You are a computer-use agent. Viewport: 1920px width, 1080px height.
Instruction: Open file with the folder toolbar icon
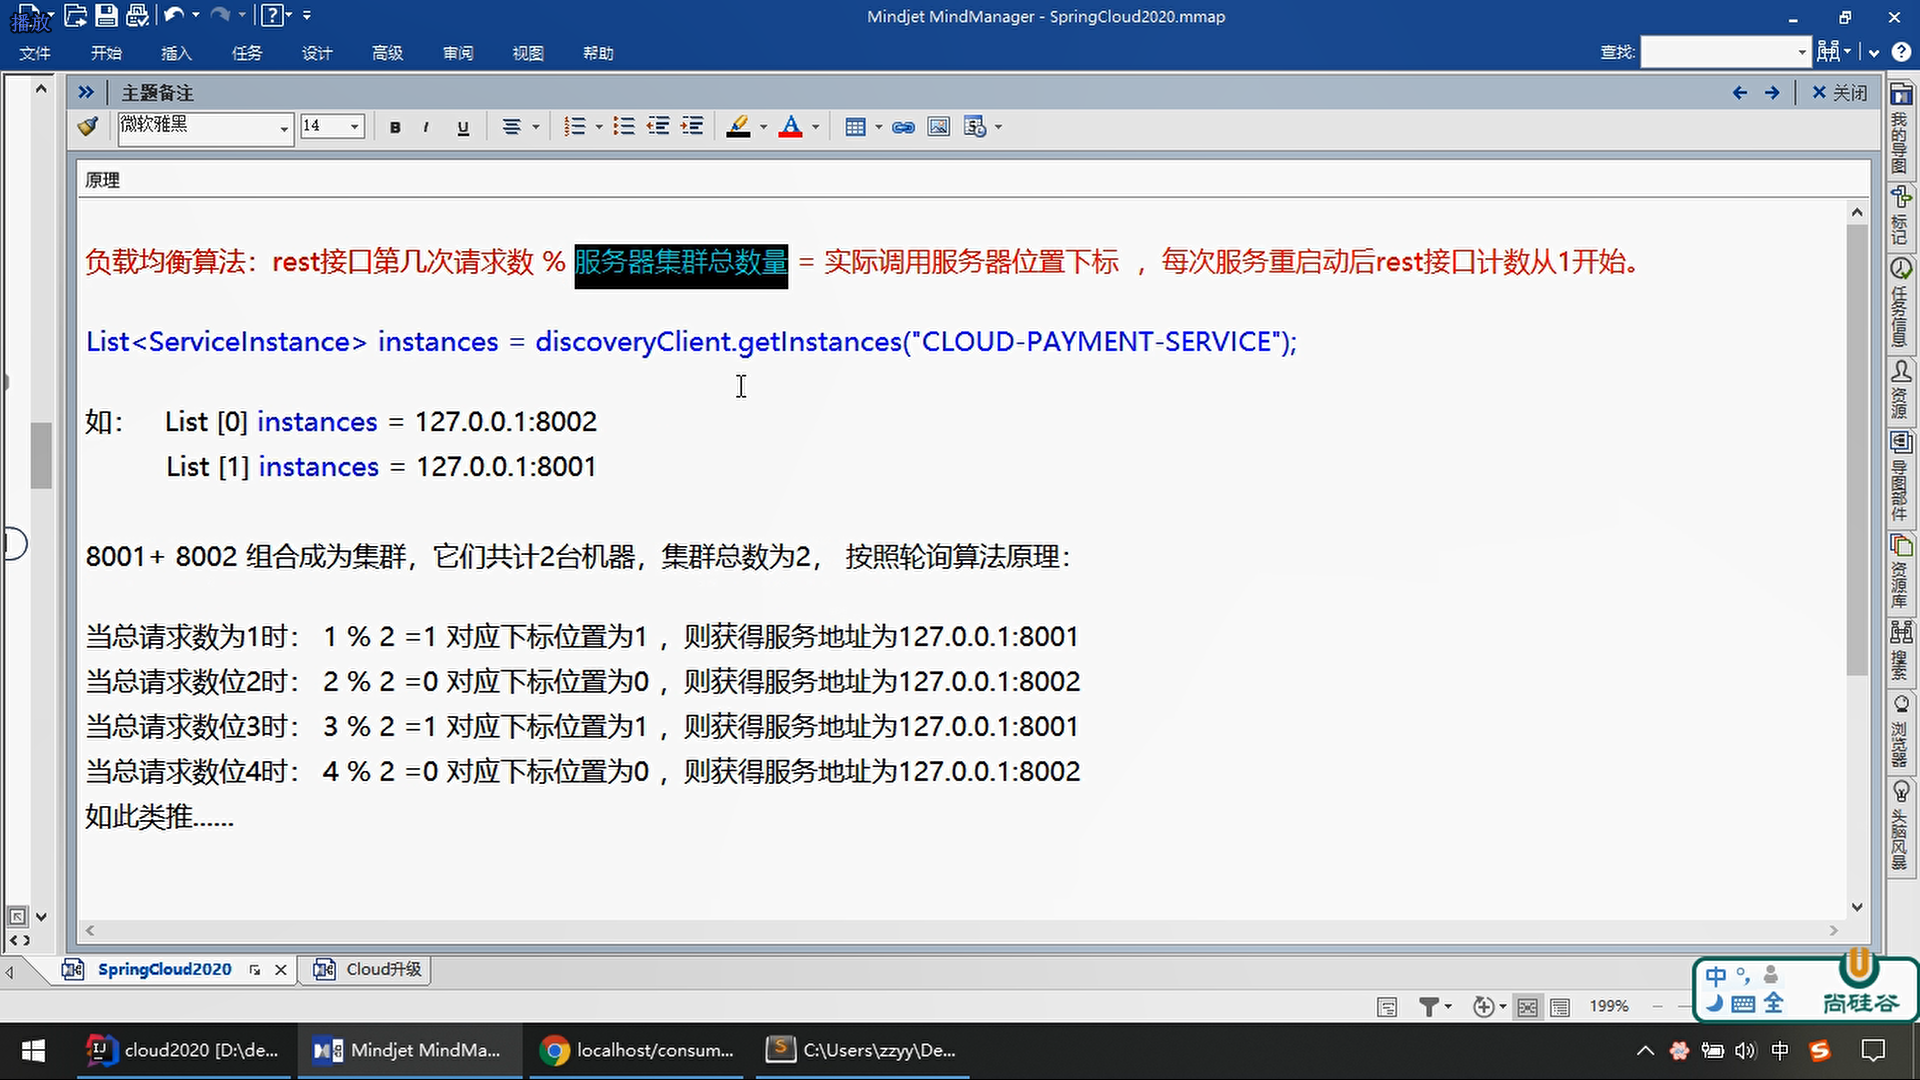click(75, 15)
